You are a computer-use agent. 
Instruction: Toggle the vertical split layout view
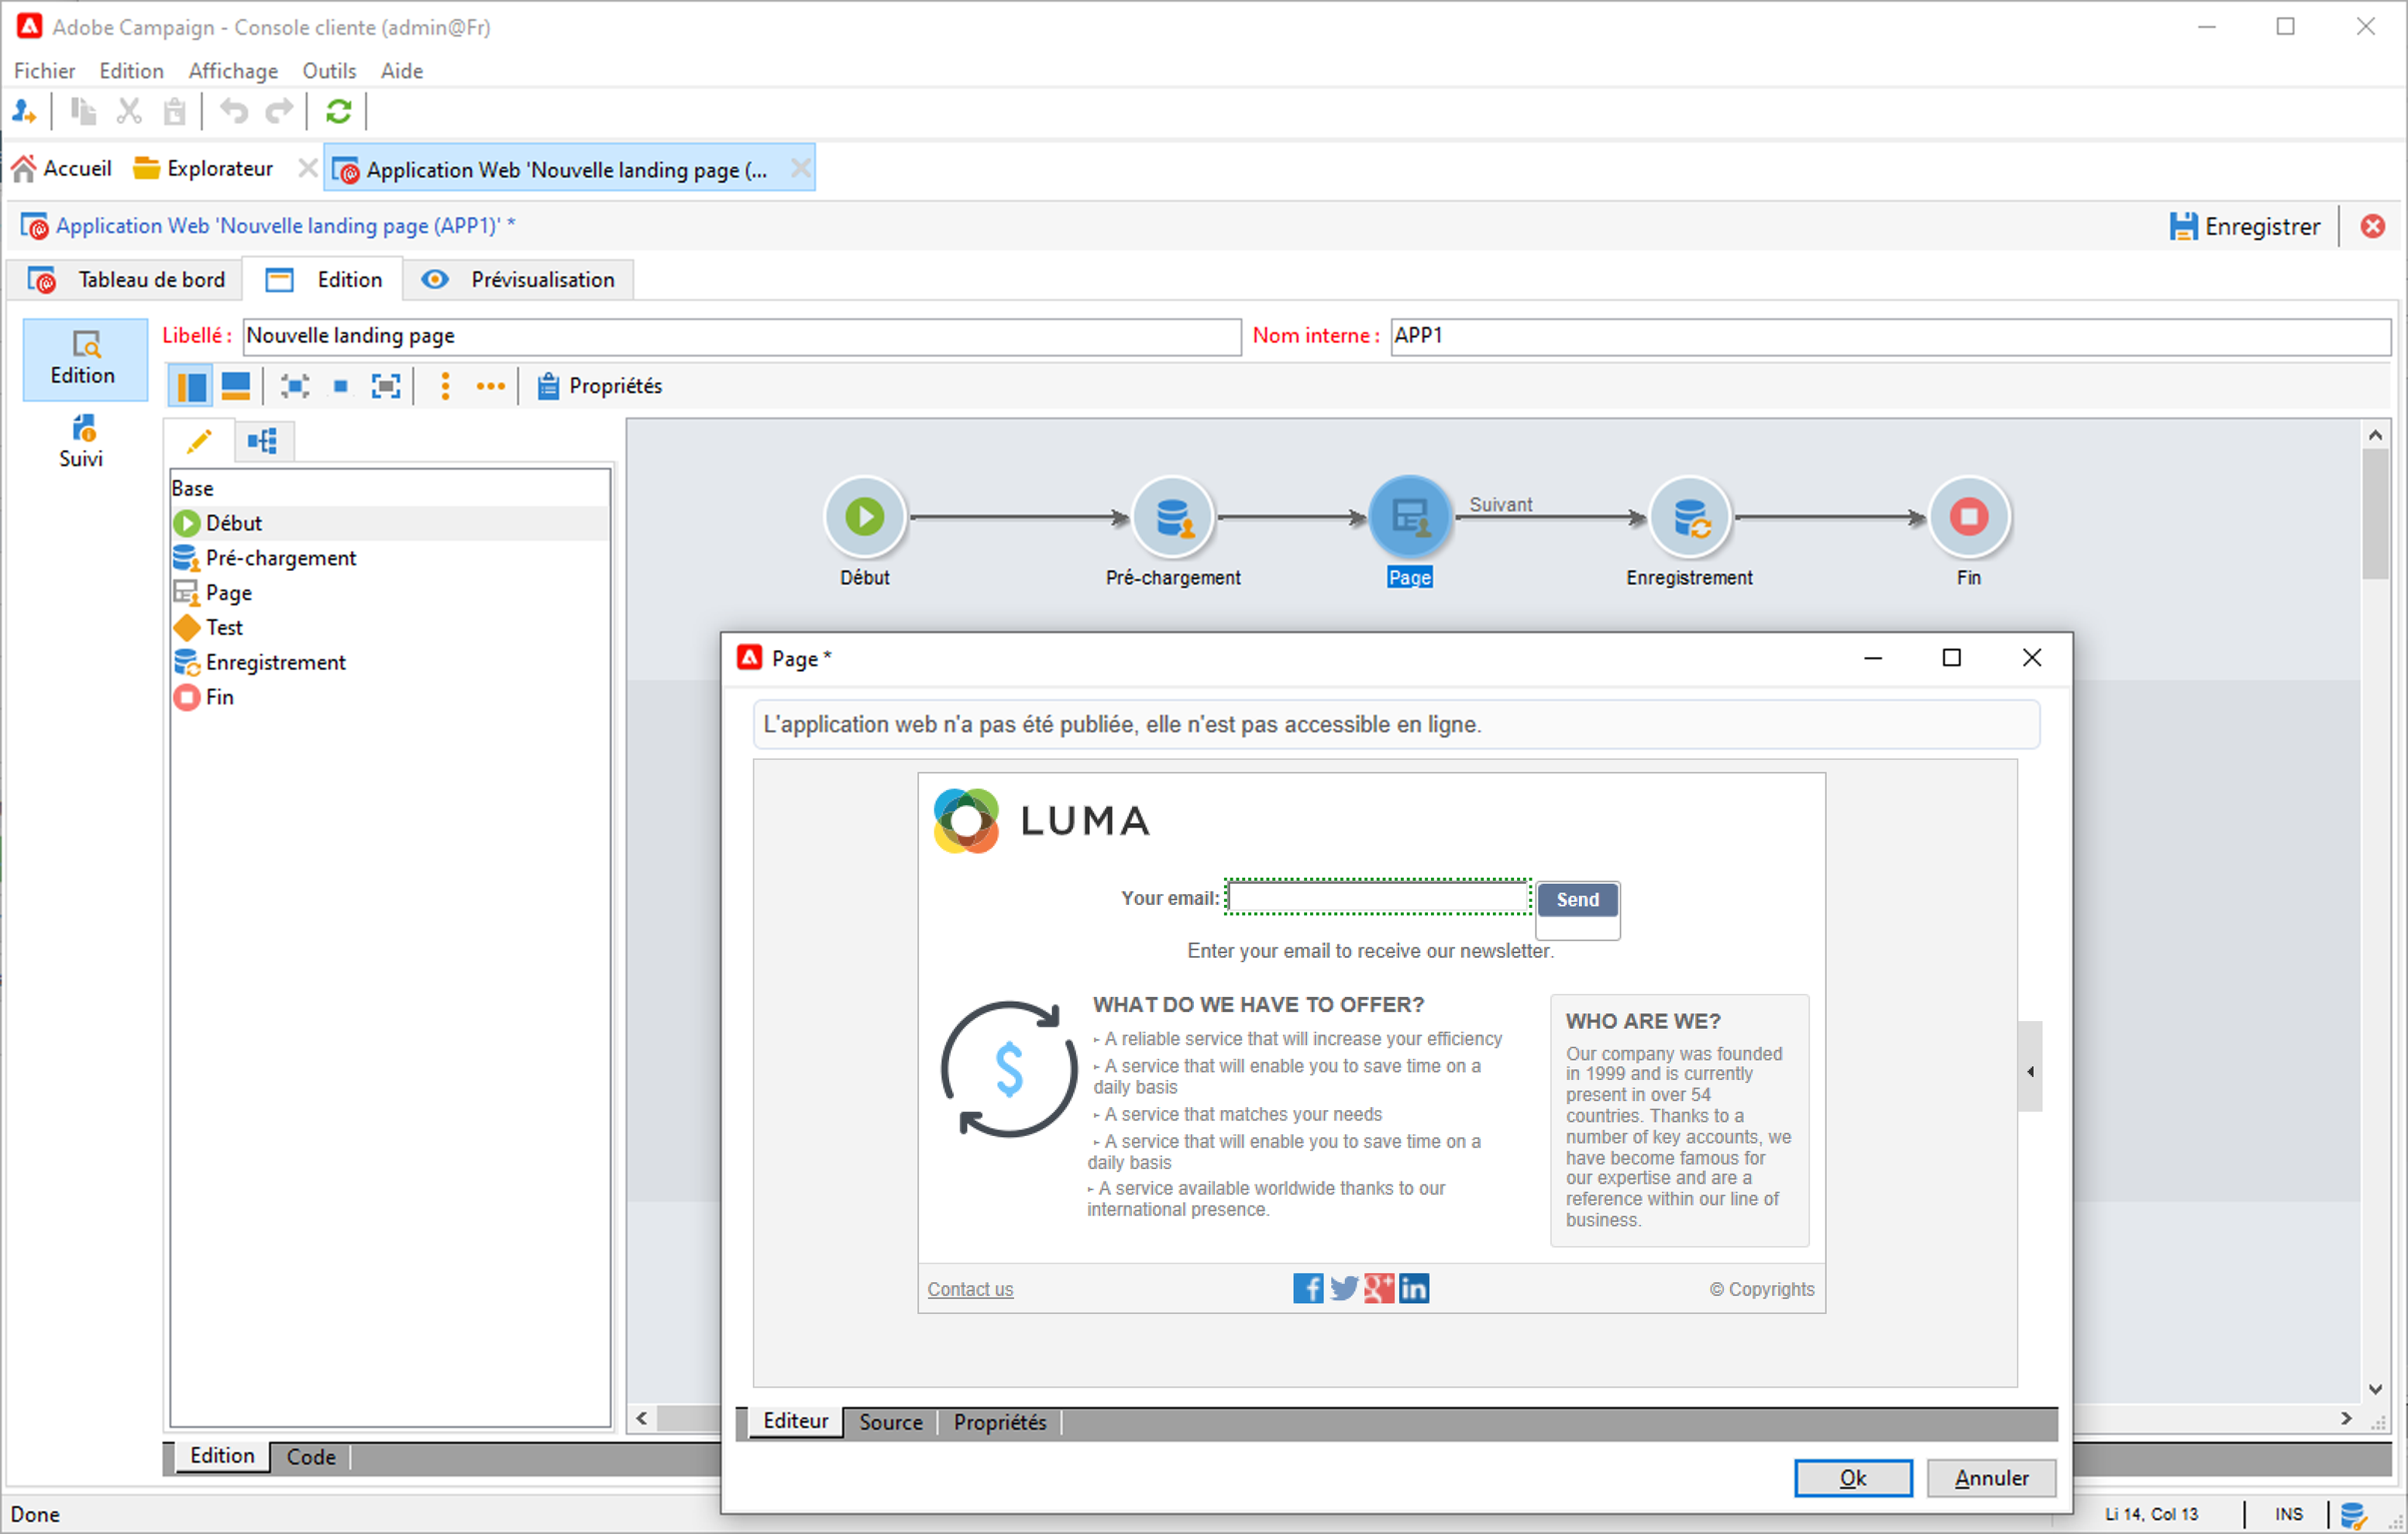(x=190, y=386)
